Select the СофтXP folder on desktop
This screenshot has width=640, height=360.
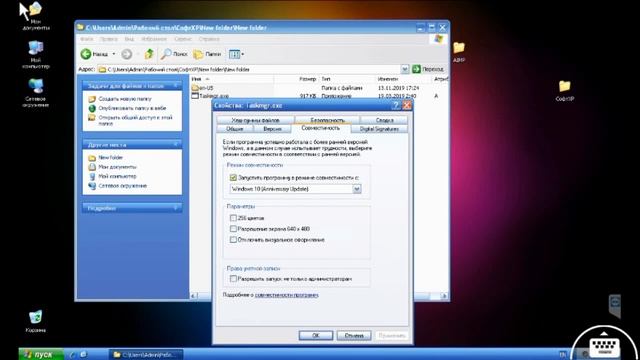[x=565, y=91]
